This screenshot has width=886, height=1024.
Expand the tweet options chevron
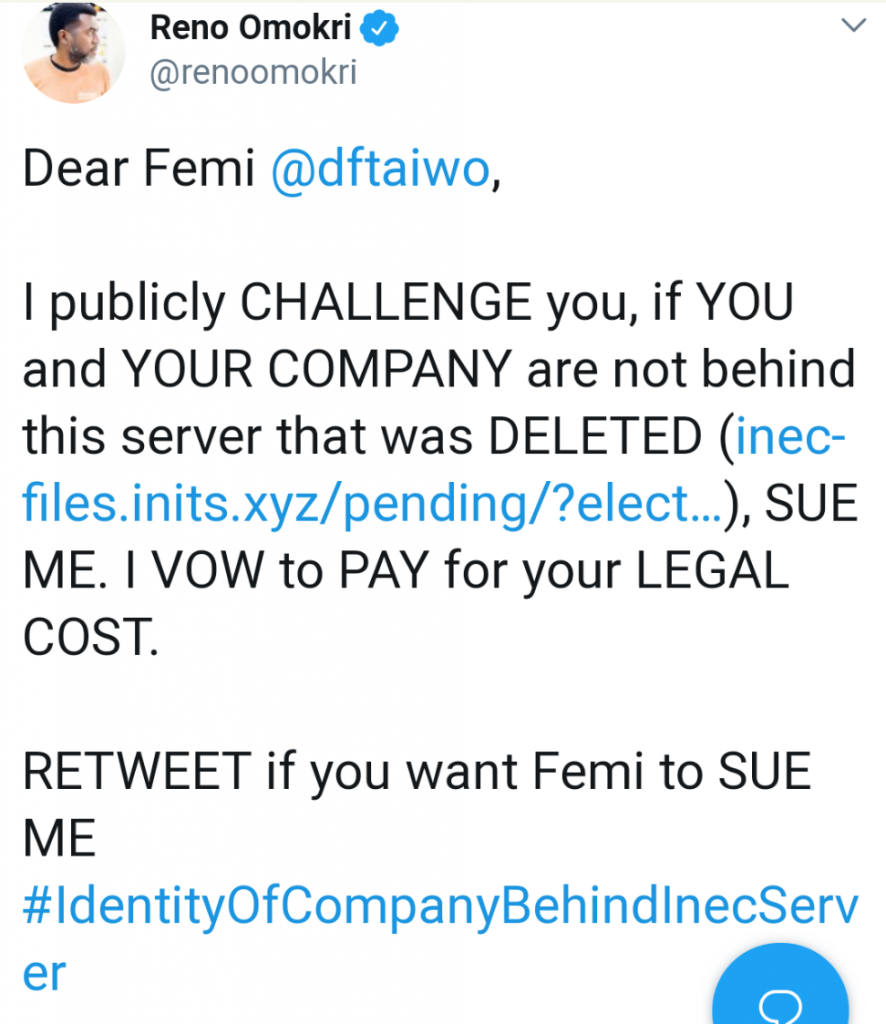click(x=852, y=27)
